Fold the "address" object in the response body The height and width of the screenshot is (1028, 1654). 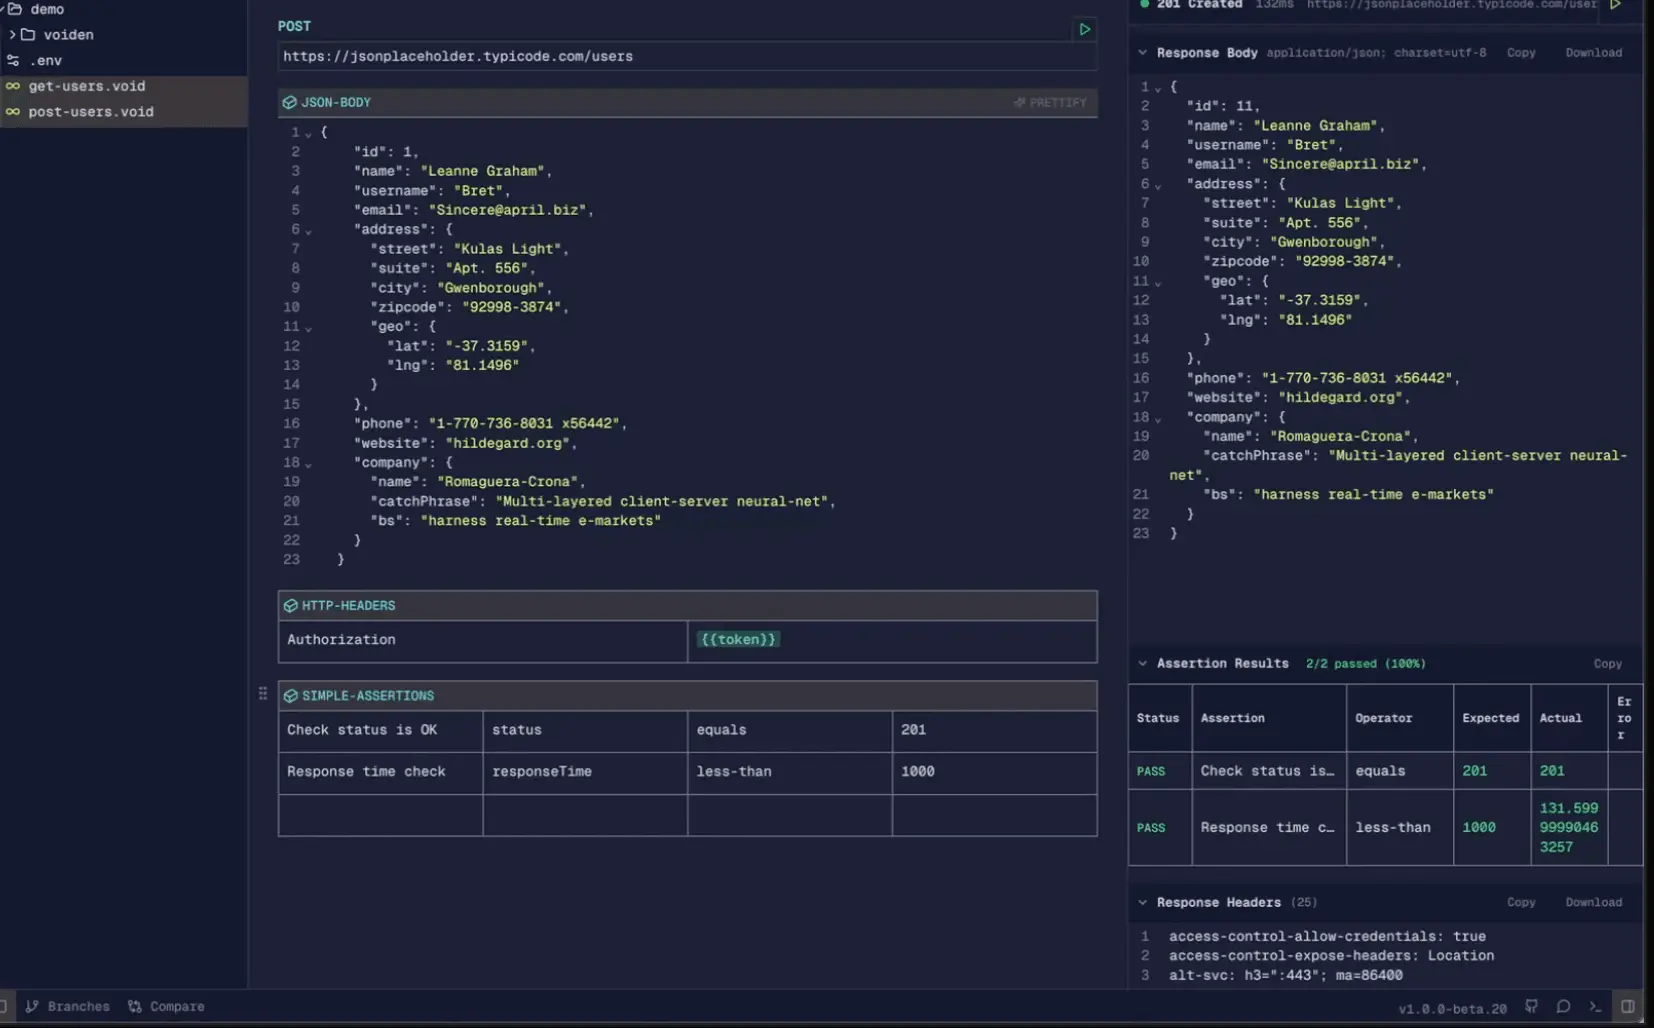[x=1158, y=185]
